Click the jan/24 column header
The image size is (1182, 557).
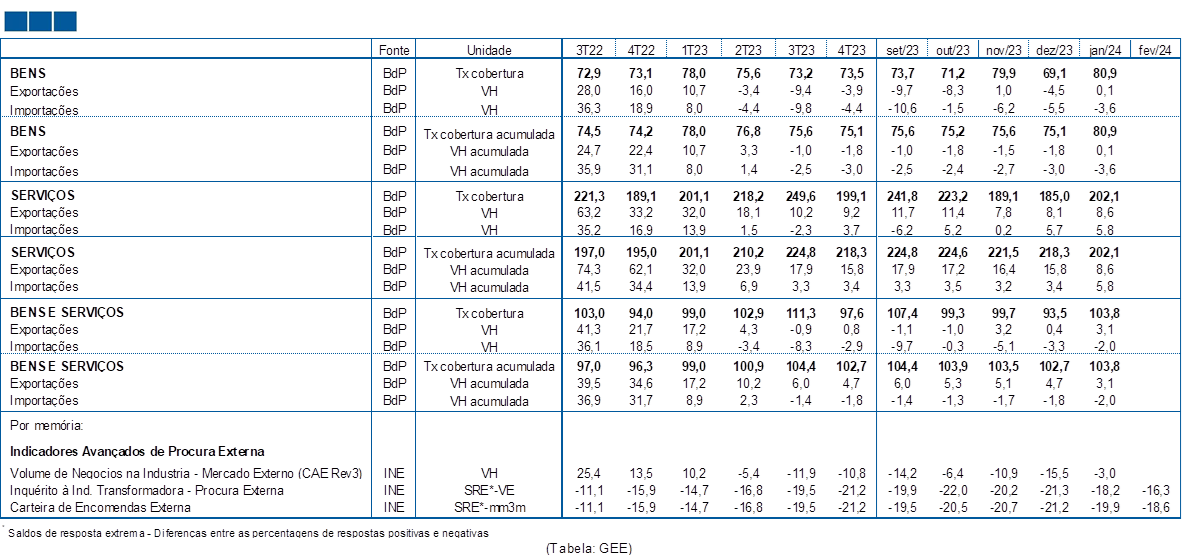(1105, 50)
